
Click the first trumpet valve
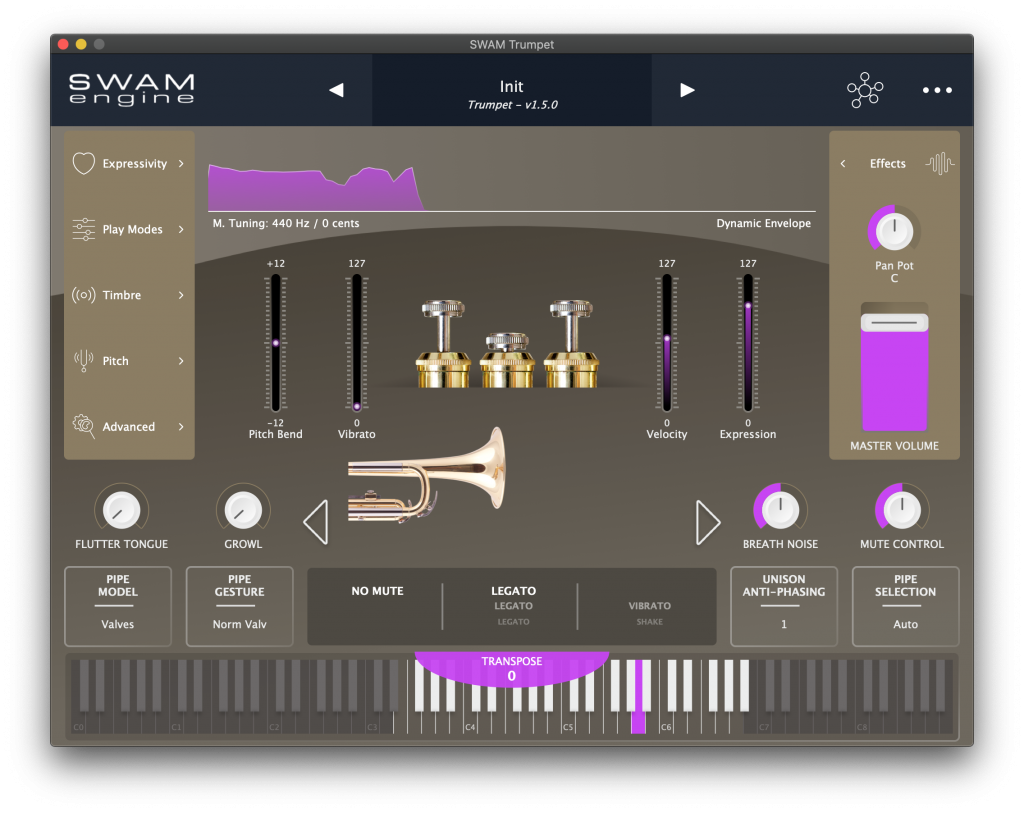tap(443, 343)
